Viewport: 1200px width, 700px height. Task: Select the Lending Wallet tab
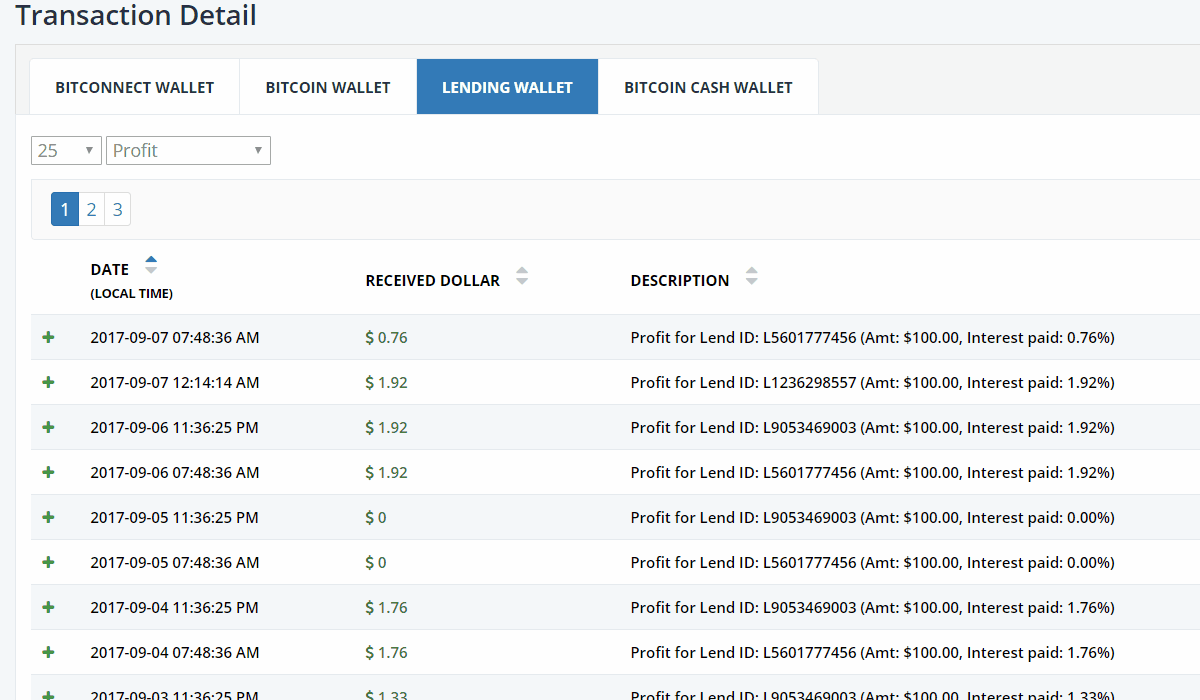(507, 87)
